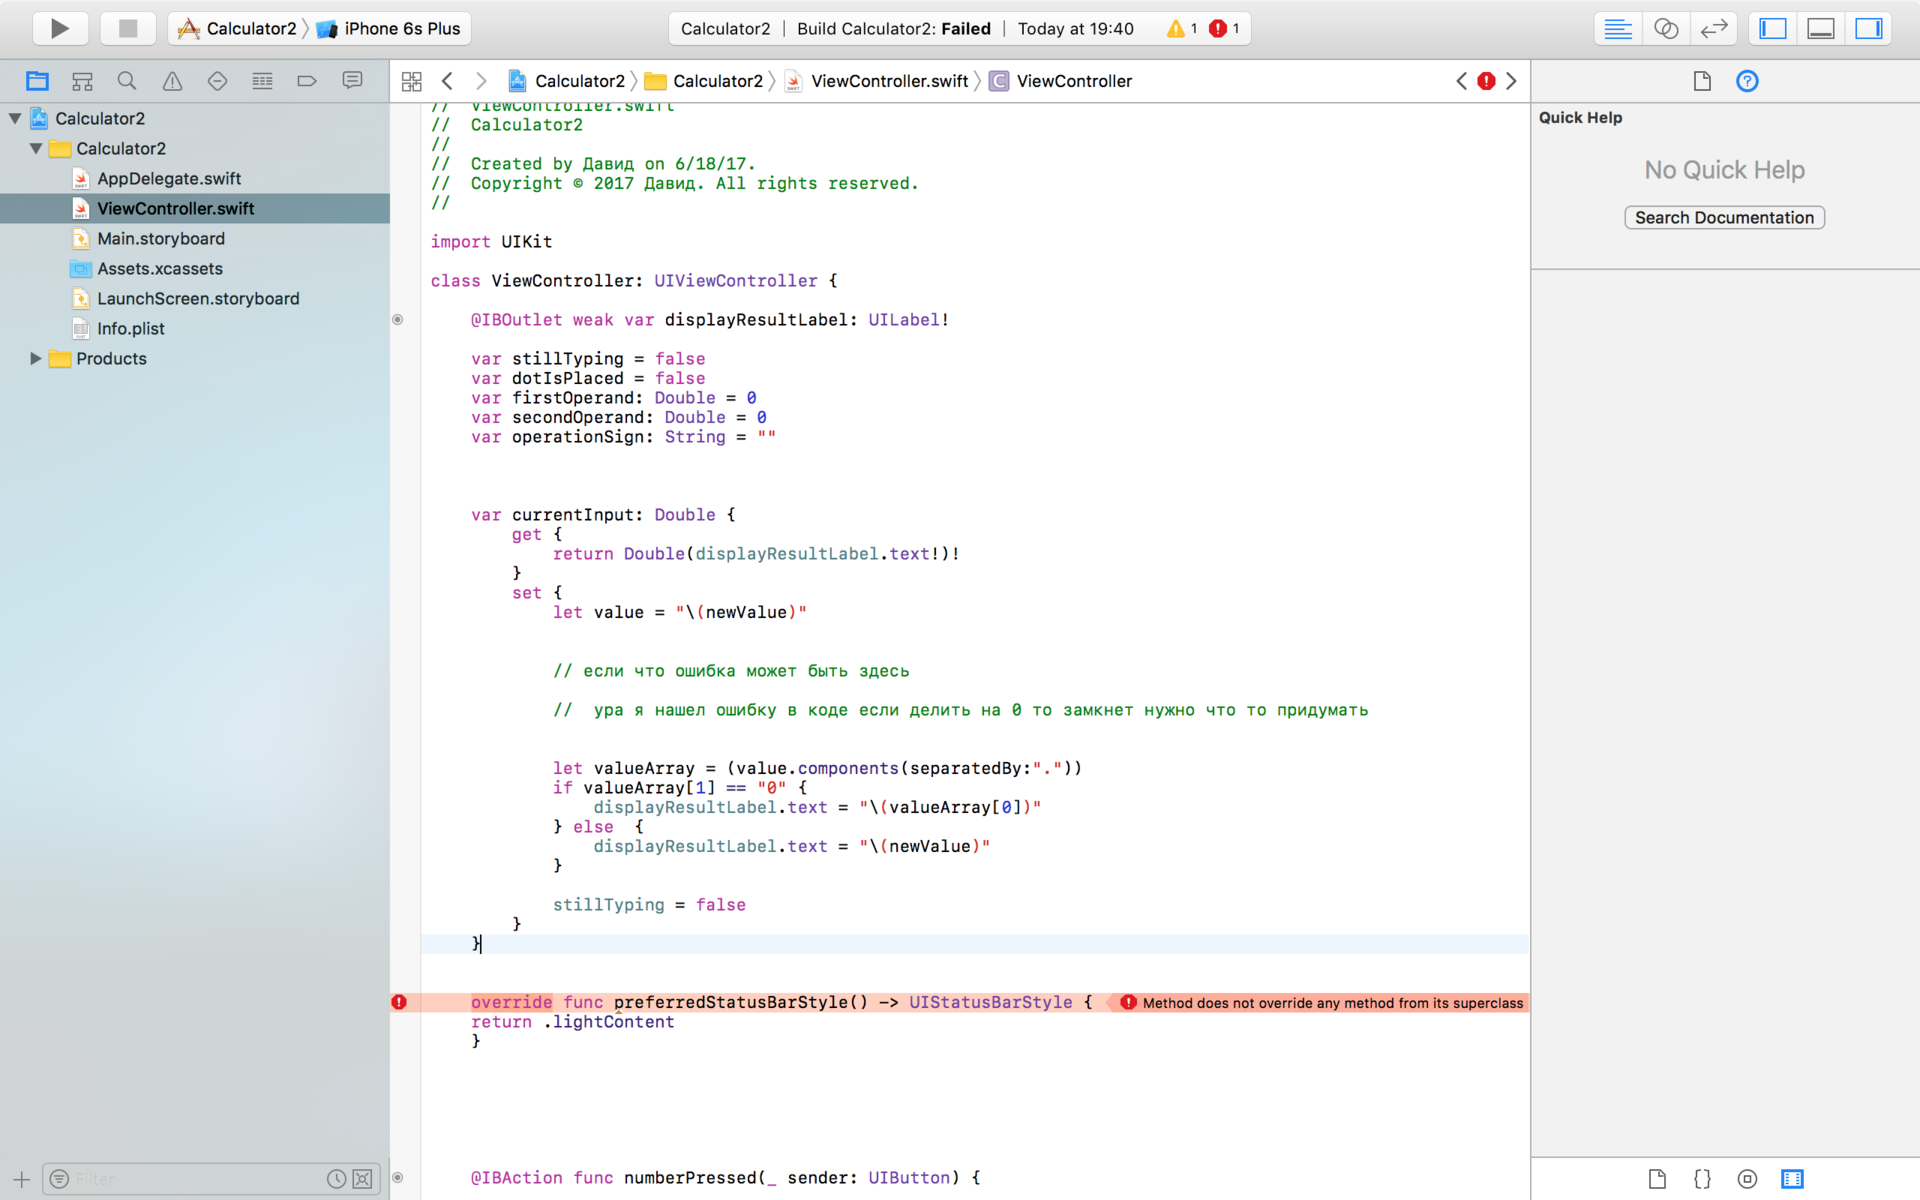Show the Breakpoint navigator
Viewport: 1920px width, 1200px height.
click(x=307, y=81)
